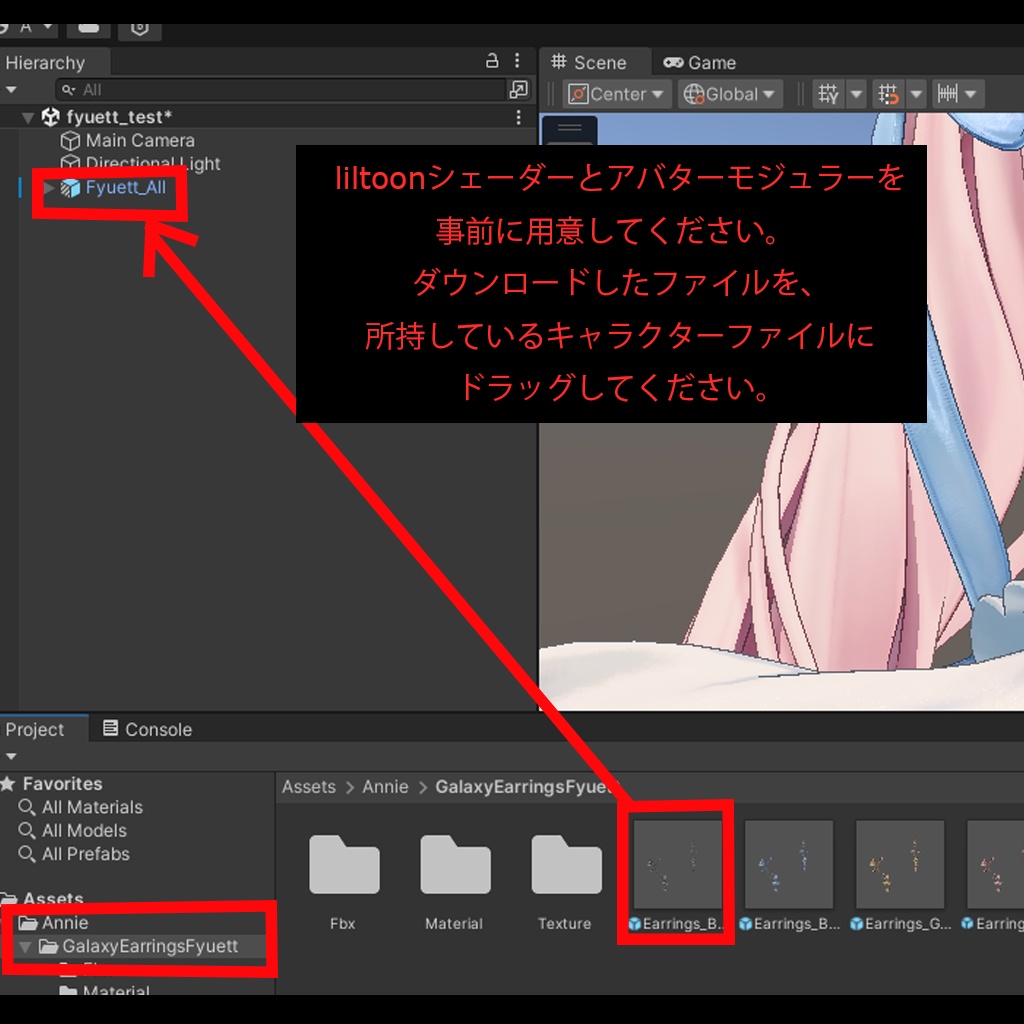
Task: Click the Hierarchy search field
Action: [x=281, y=89]
